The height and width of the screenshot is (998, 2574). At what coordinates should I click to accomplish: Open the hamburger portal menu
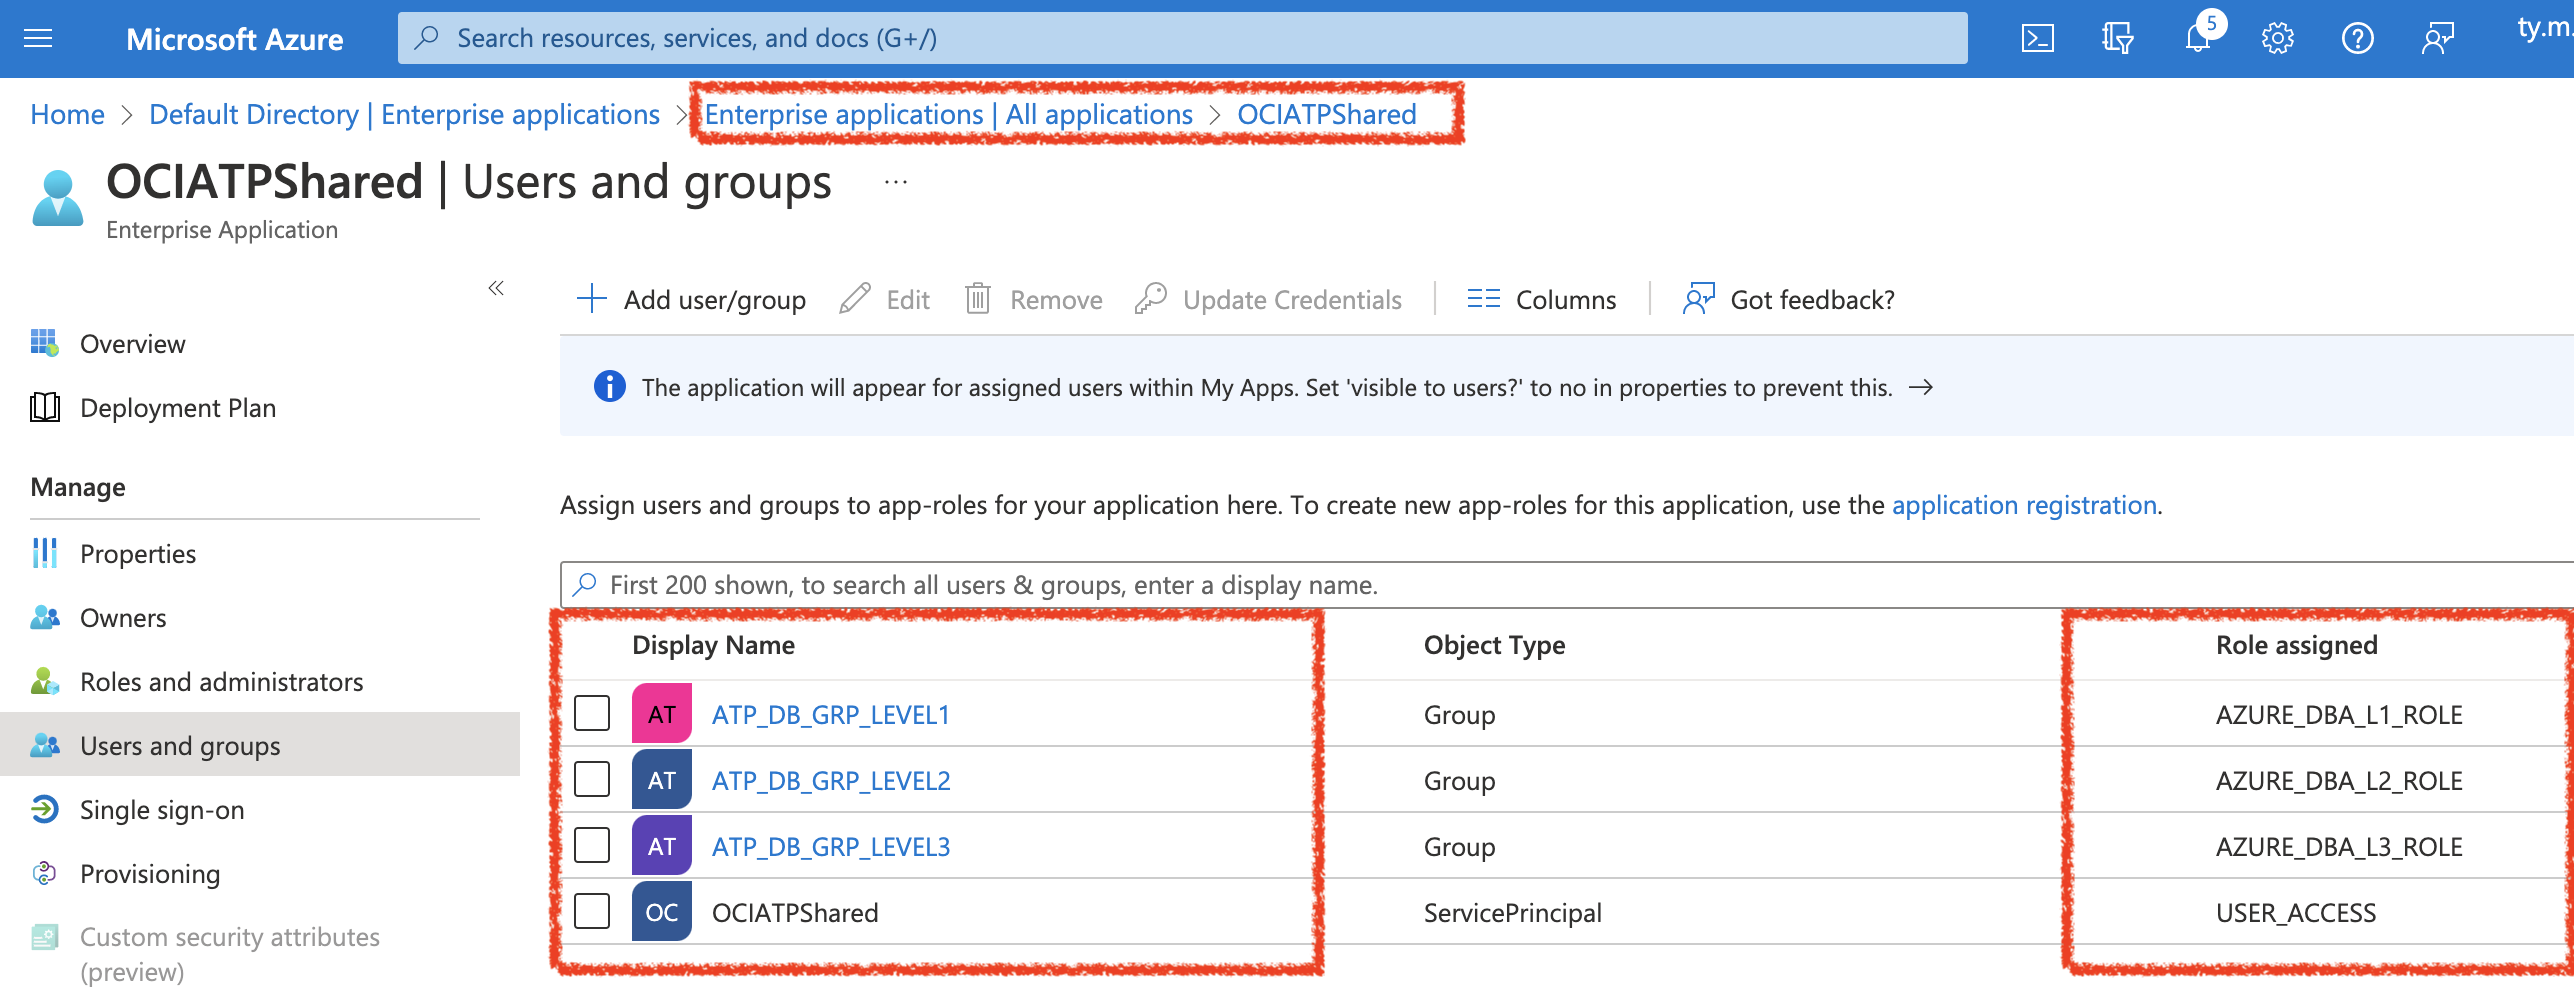tap(38, 39)
